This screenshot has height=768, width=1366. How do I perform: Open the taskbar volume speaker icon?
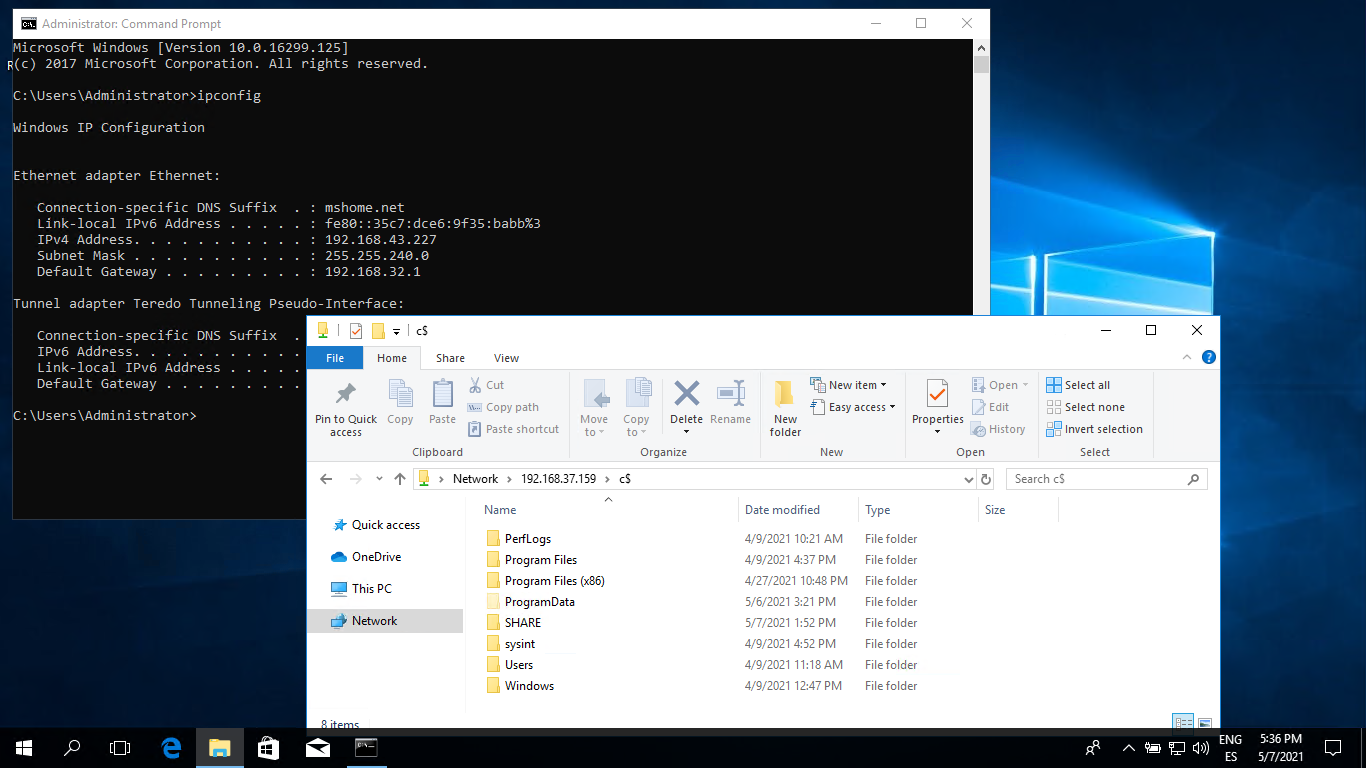click(x=1200, y=747)
